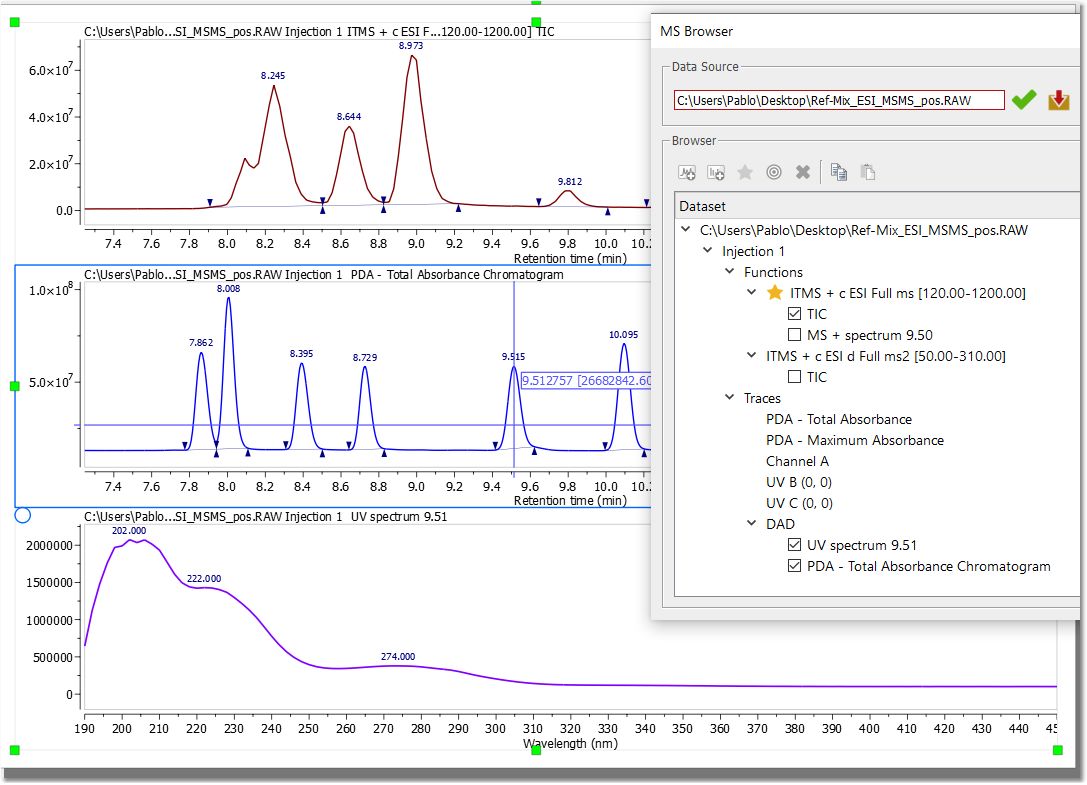Select ITMS + c ESI d Full ms2 [50.00-310.00] label
Image resolution: width=1087 pixels, height=785 pixels.
[885, 356]
